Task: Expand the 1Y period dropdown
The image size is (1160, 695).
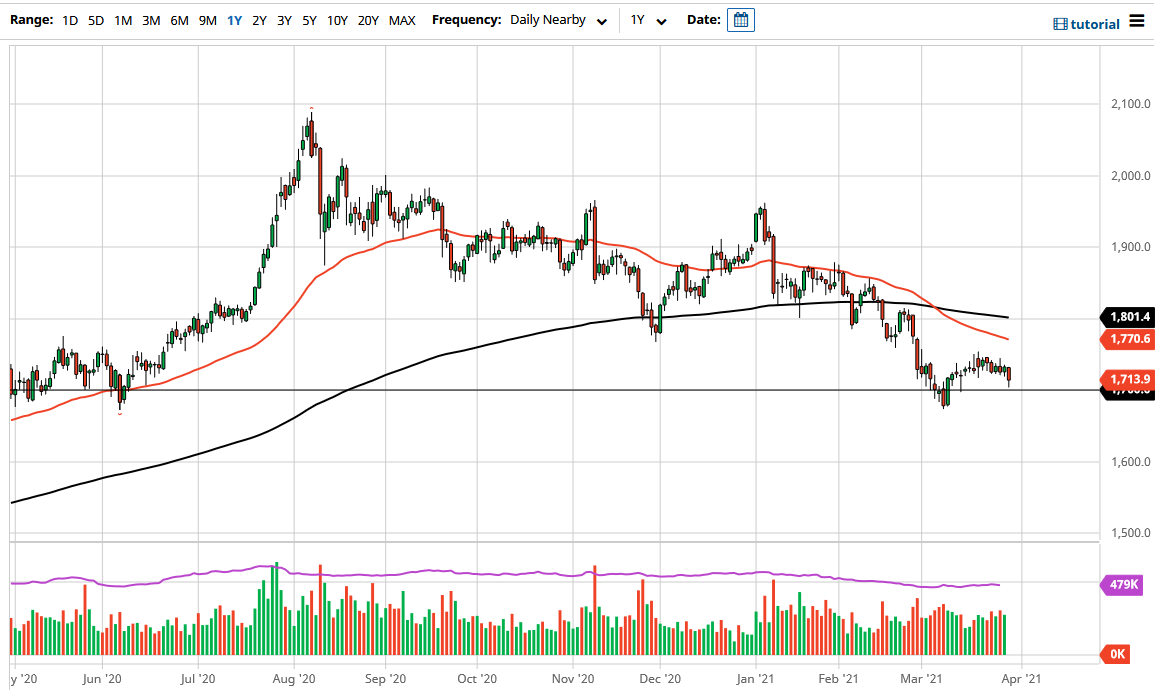Action: pos(648,21)
